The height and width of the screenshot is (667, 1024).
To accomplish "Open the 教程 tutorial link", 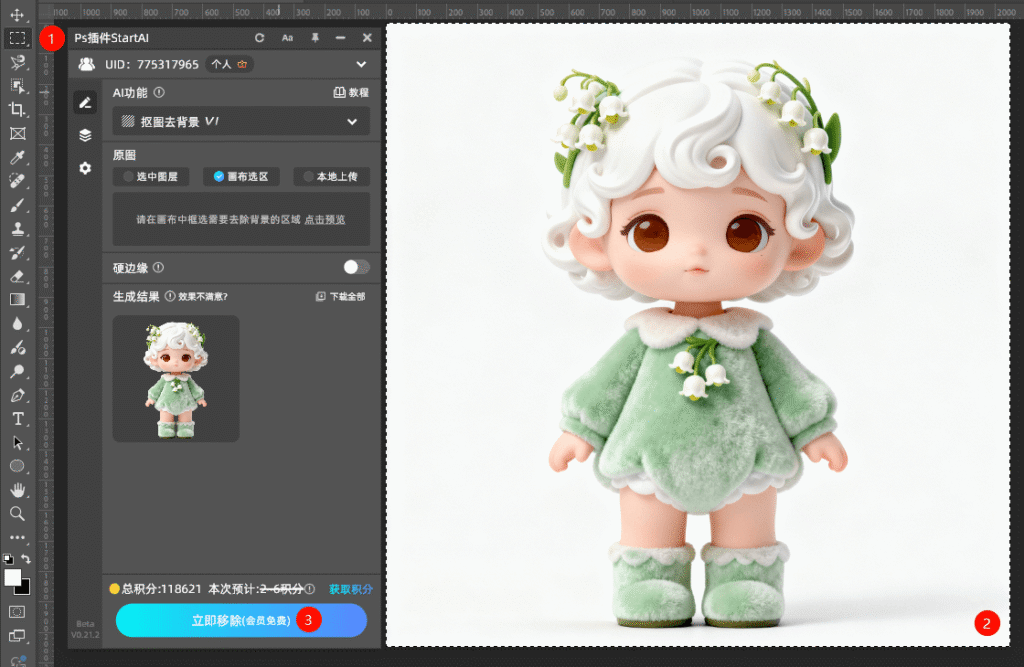I will click(350, 93).
